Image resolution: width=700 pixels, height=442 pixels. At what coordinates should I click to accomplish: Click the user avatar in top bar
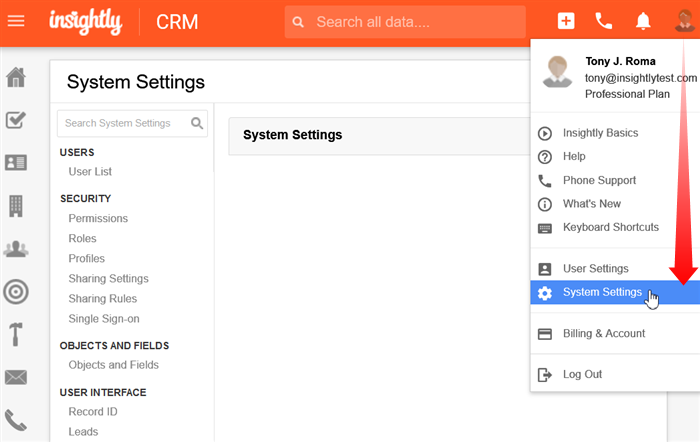pyautogui.click(x=685, y=21)
